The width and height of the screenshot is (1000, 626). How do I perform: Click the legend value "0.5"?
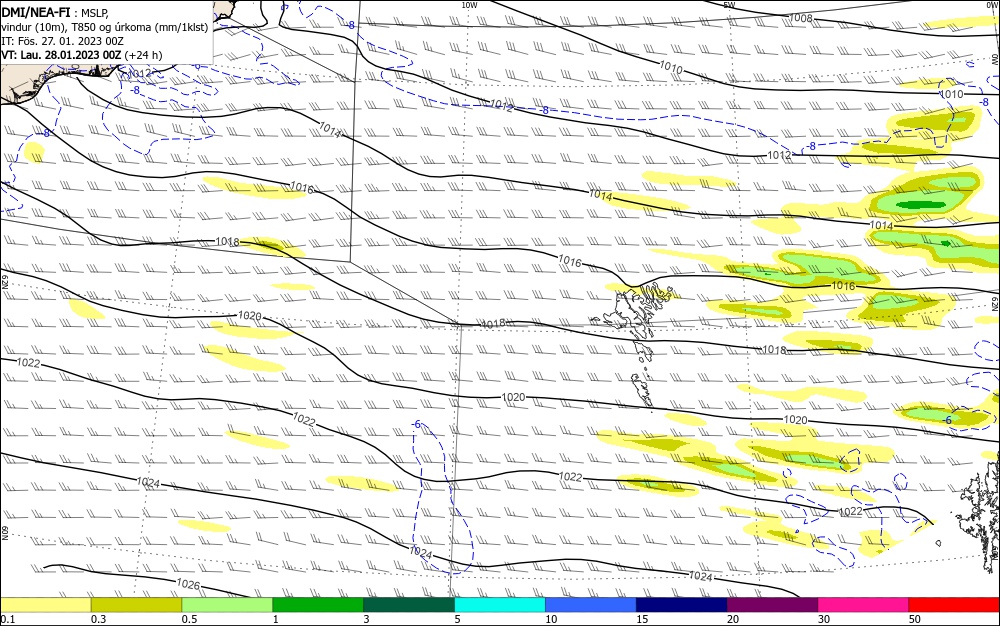pos(189,619)
